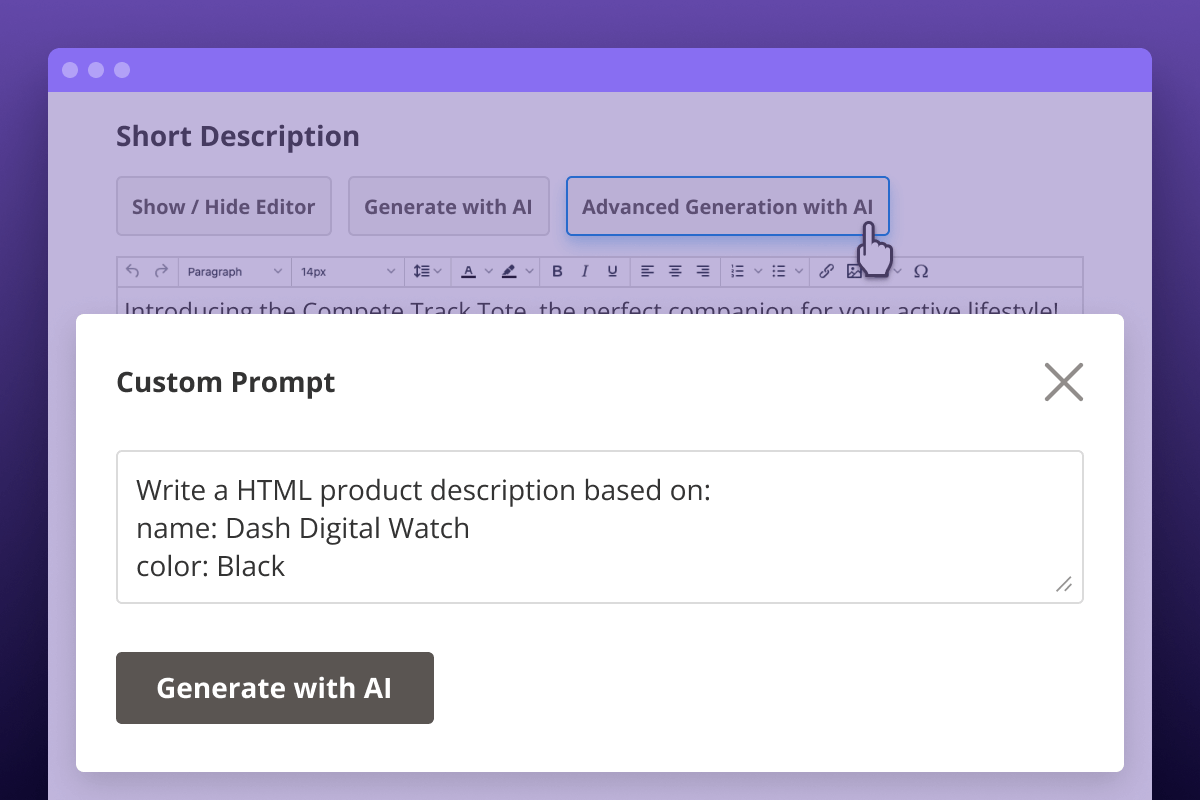Toggle italic formatting
Screen dimensions: 1200x800
pyautogui.click(x=585, y=271)
